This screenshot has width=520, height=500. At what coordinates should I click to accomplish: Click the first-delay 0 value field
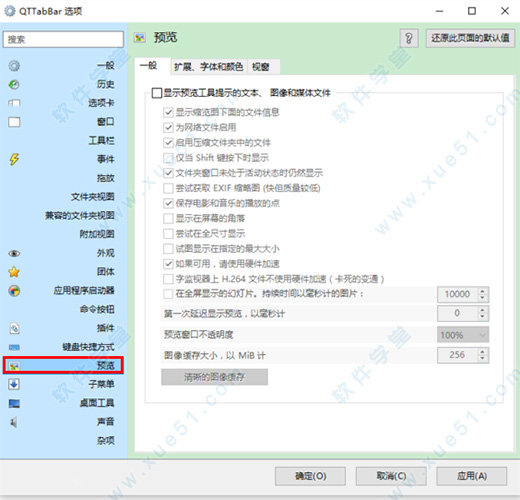click(457, 313)
